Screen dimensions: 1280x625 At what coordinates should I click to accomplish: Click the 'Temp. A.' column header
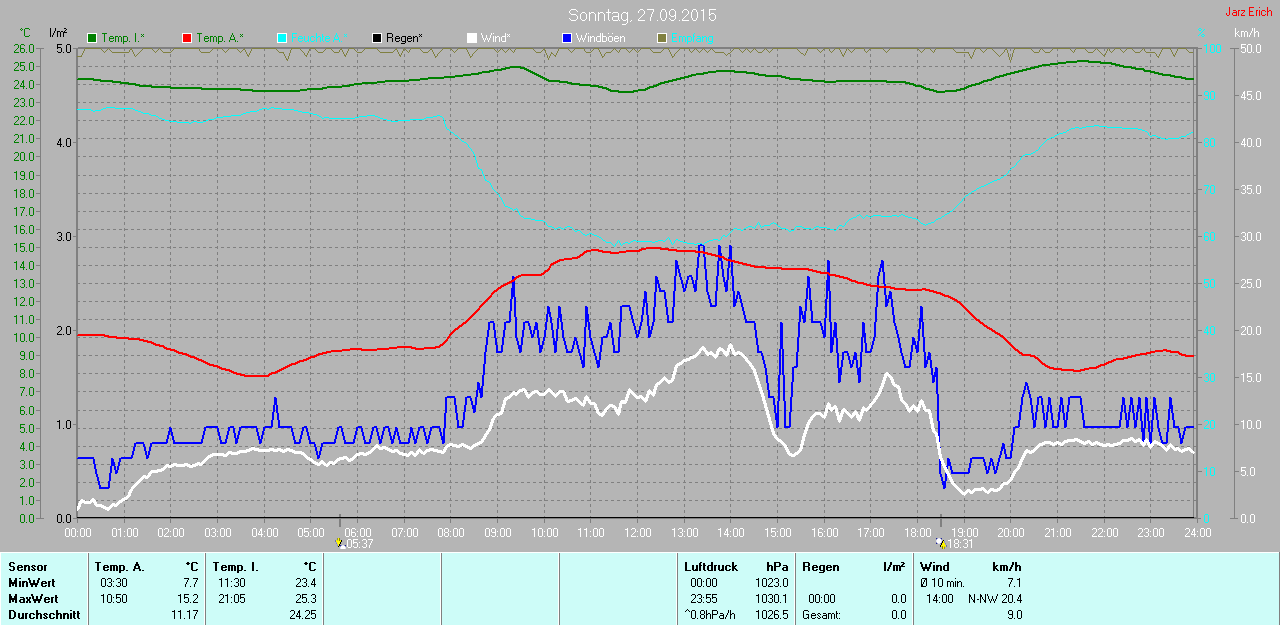120,567
